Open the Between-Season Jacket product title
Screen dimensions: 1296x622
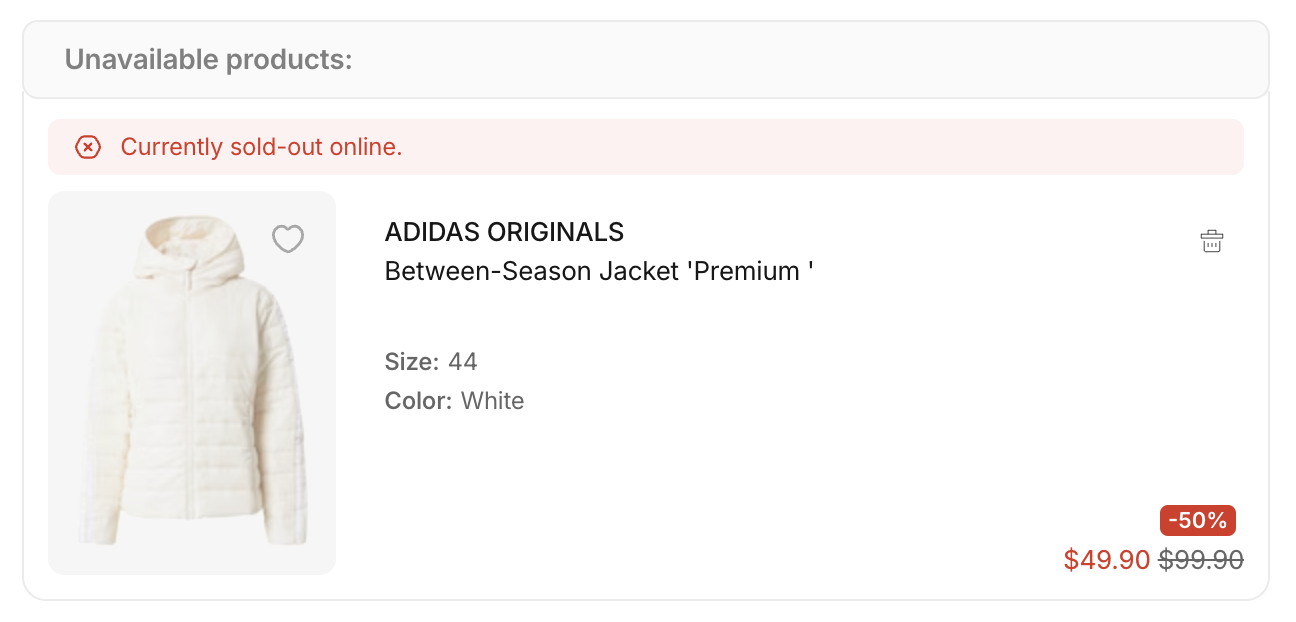pyautogui.click(x=598, y=271)
